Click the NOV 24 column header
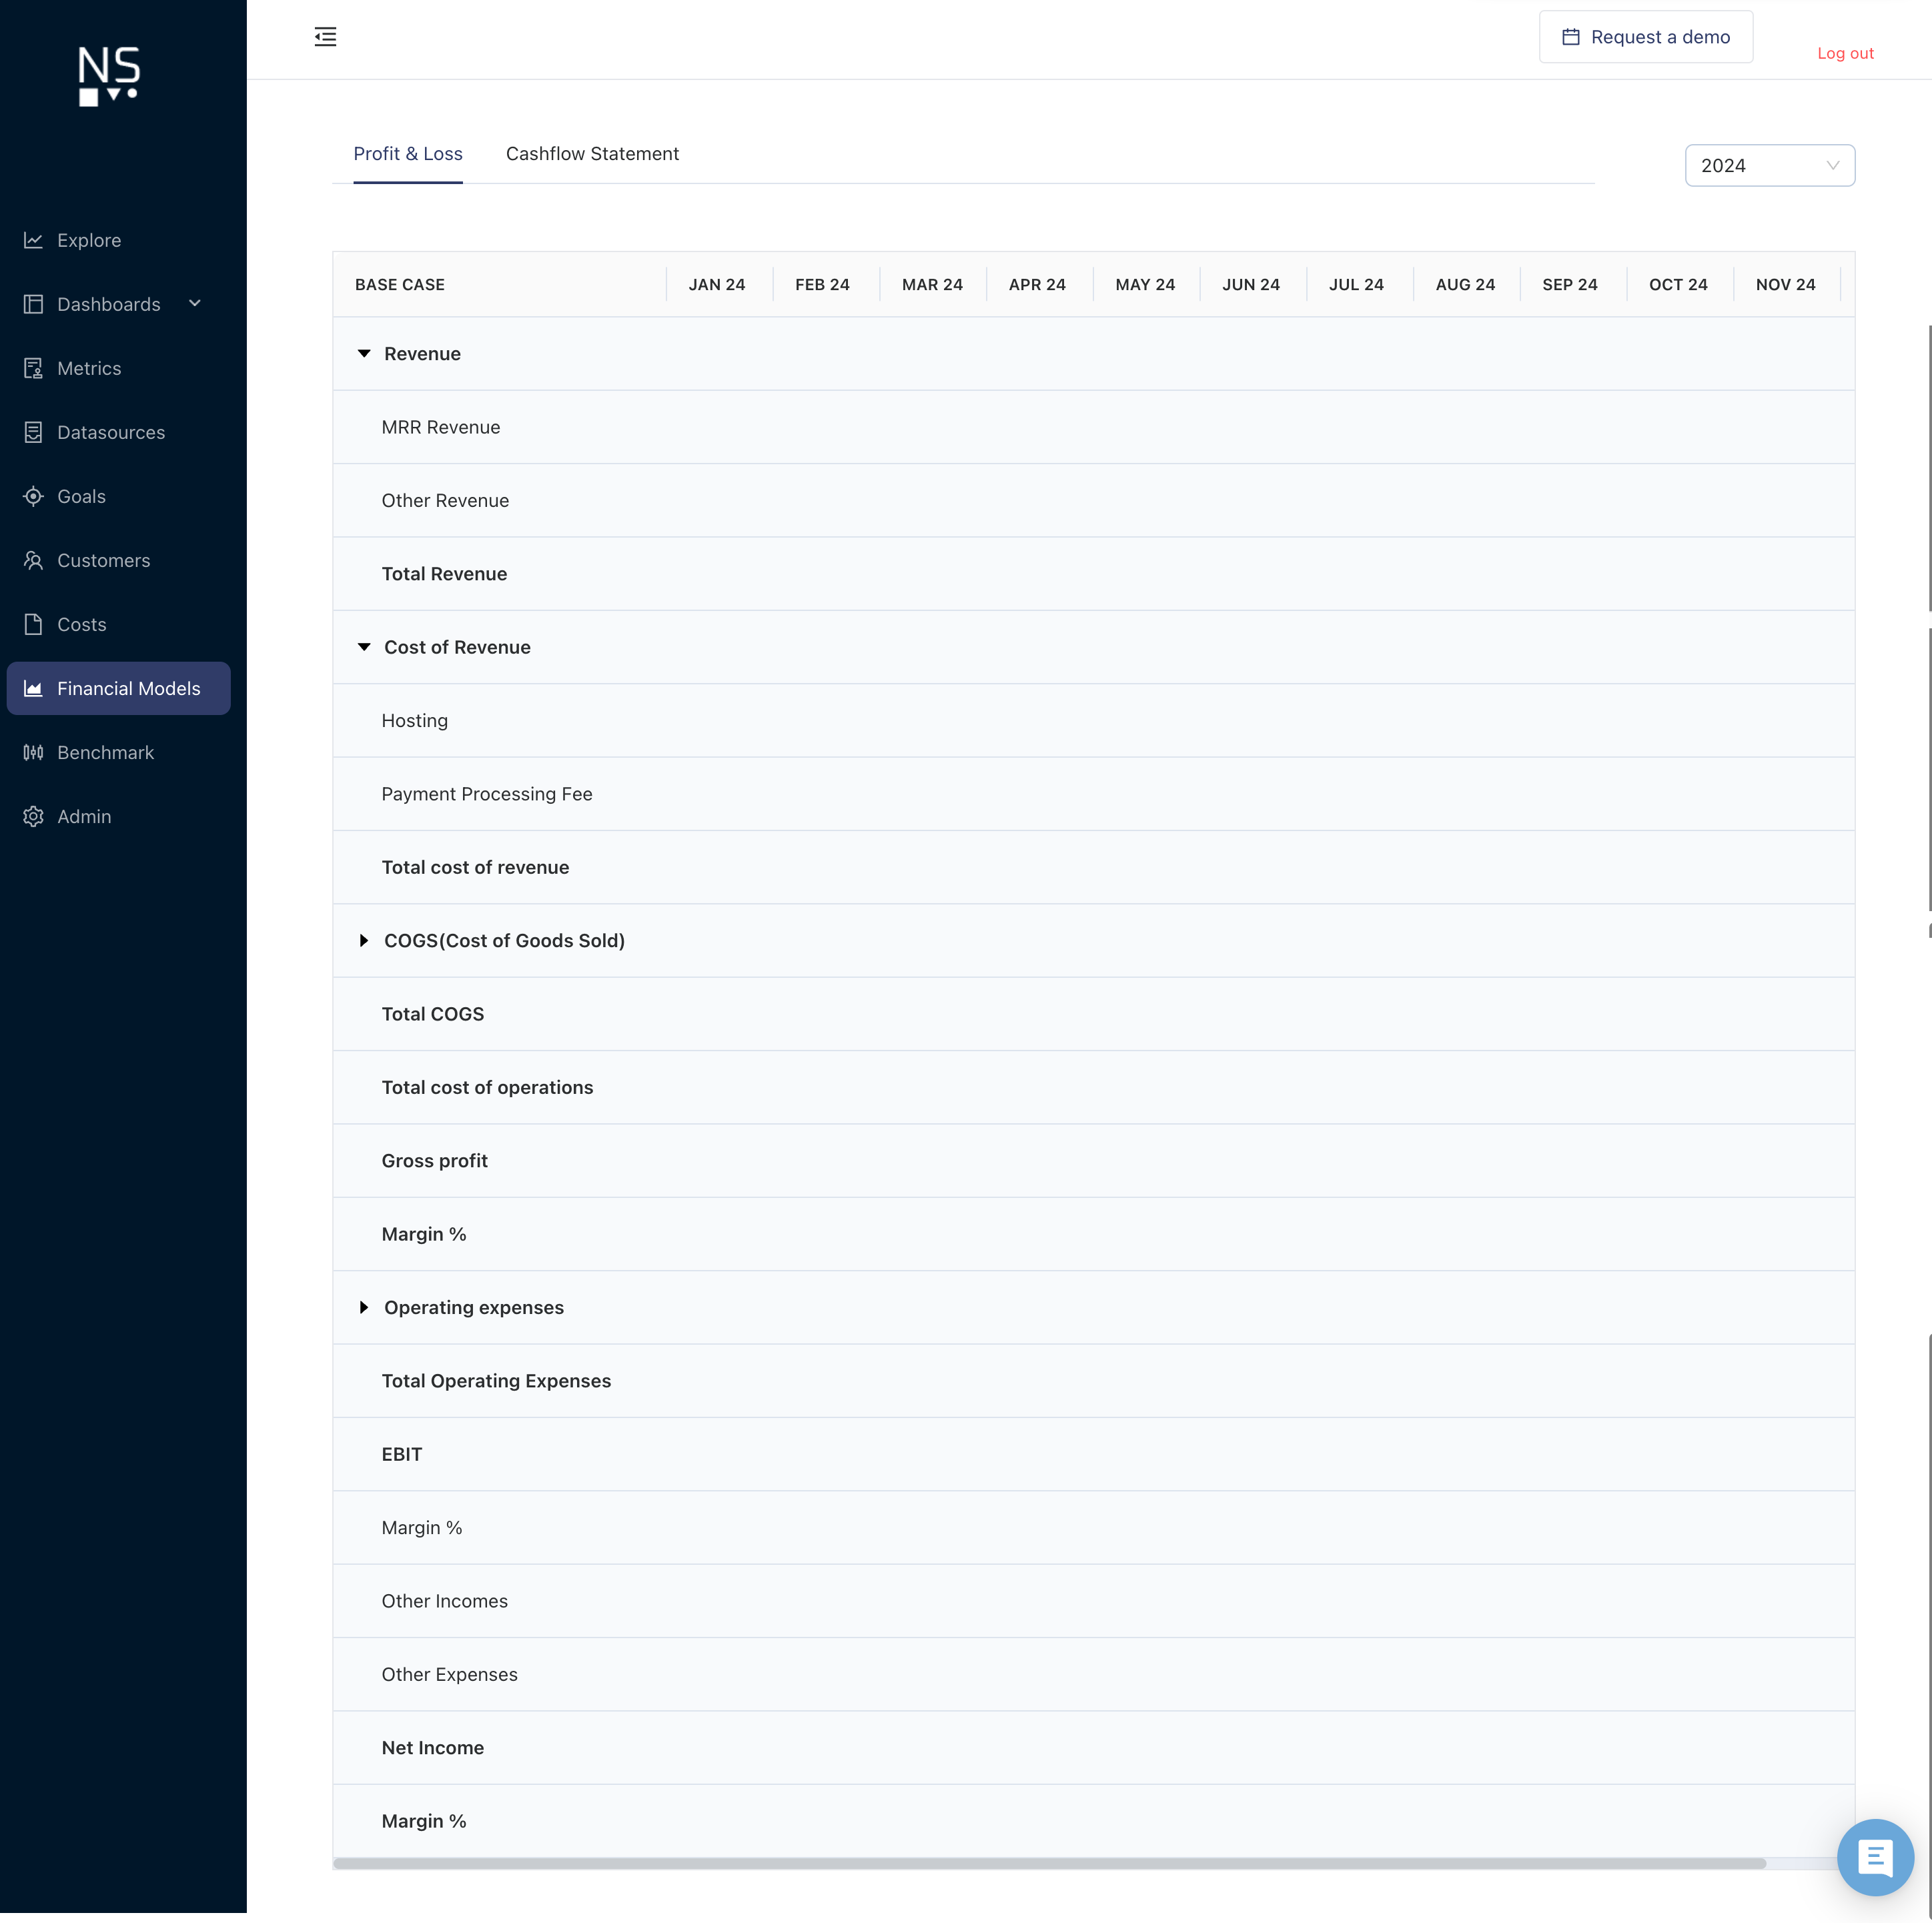The image size is (1932, 1923). point(1786,284)
